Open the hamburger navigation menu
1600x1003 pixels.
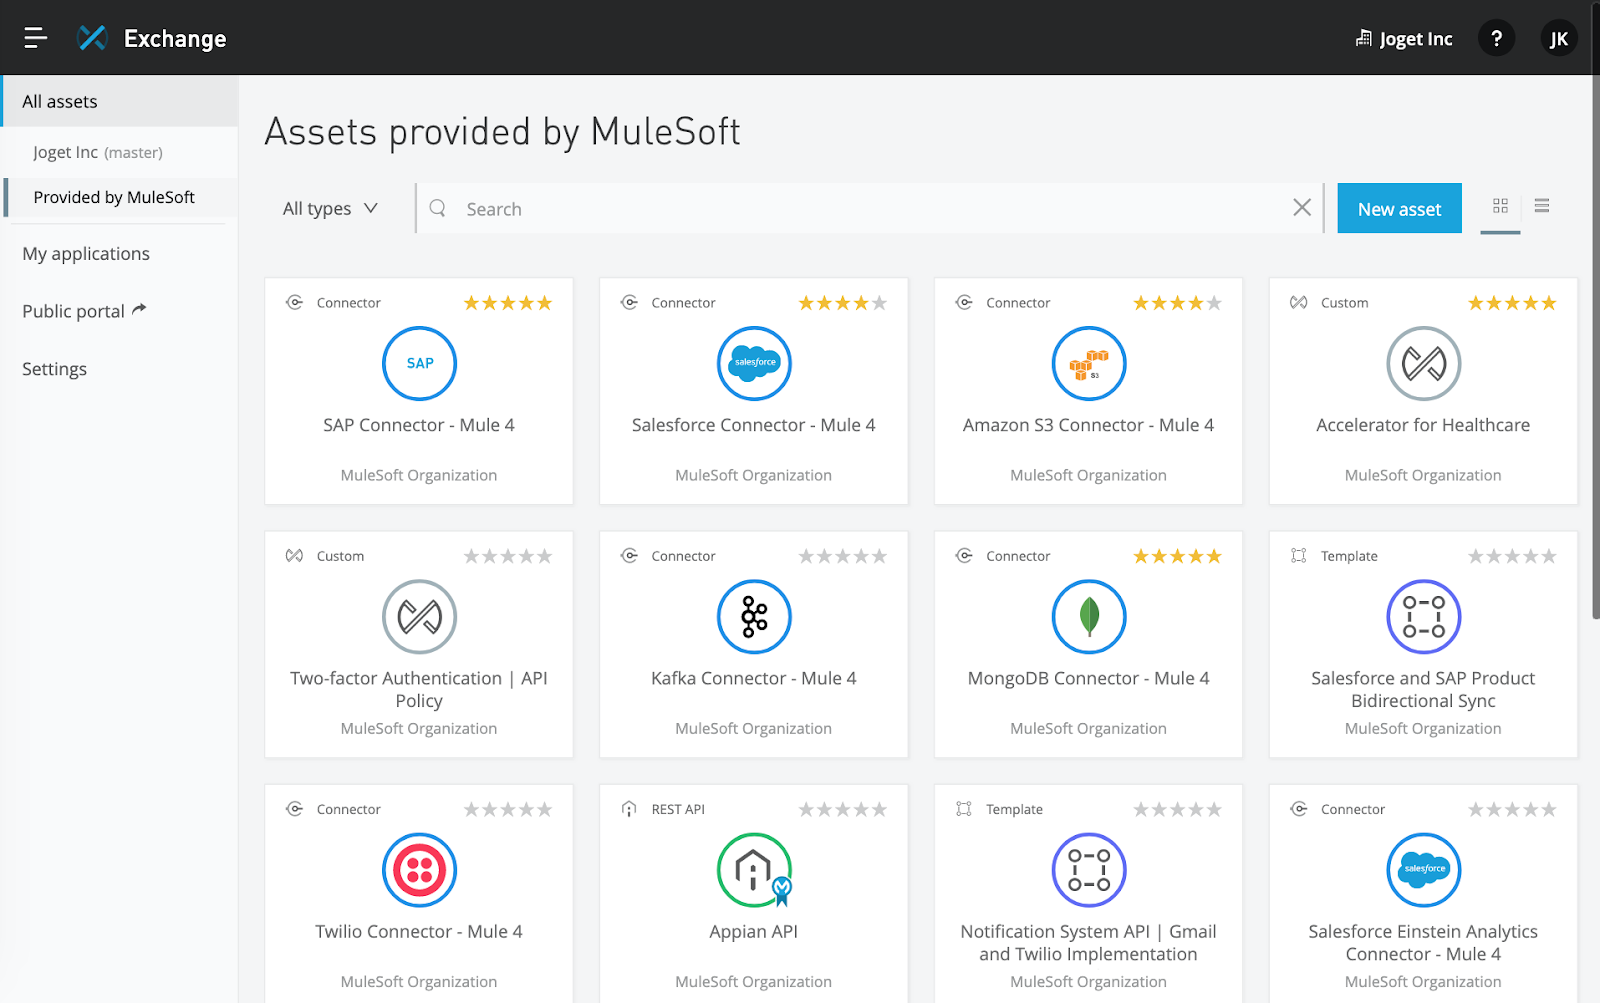[x=35, y=38]
